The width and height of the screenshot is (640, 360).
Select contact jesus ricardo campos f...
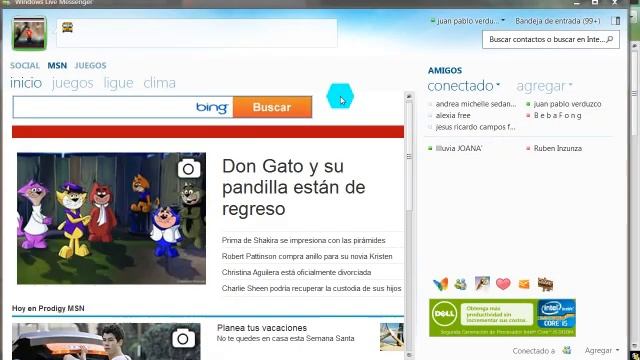(472, 127)
